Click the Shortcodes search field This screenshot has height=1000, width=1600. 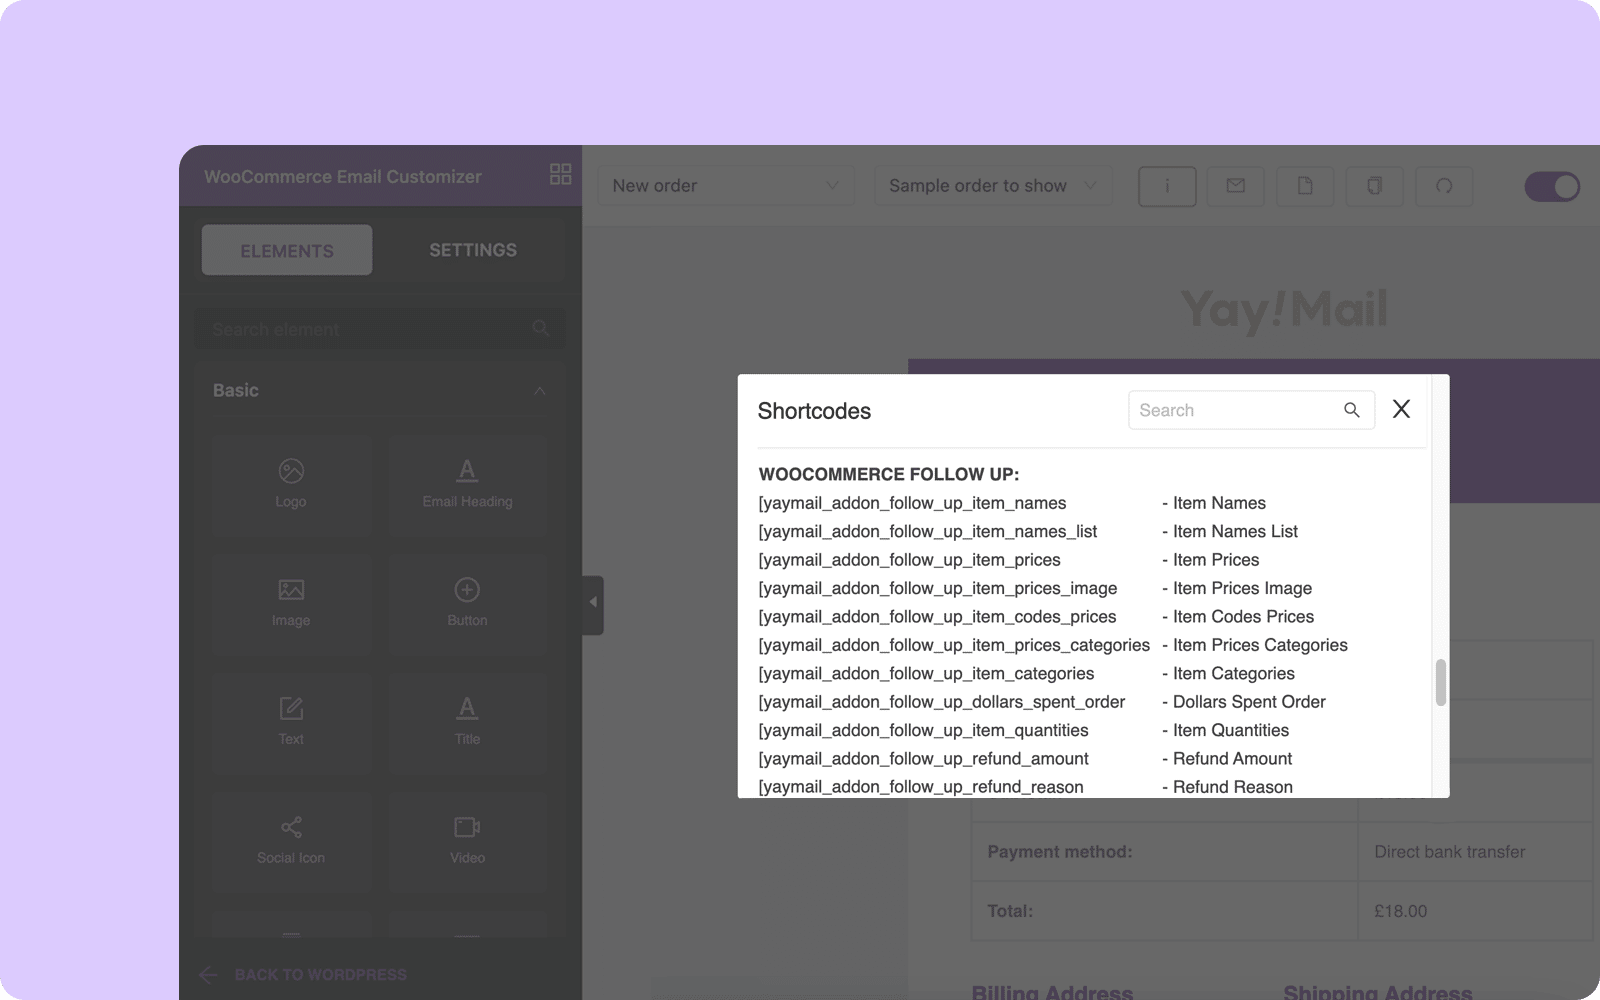(x=1251, y=410)
